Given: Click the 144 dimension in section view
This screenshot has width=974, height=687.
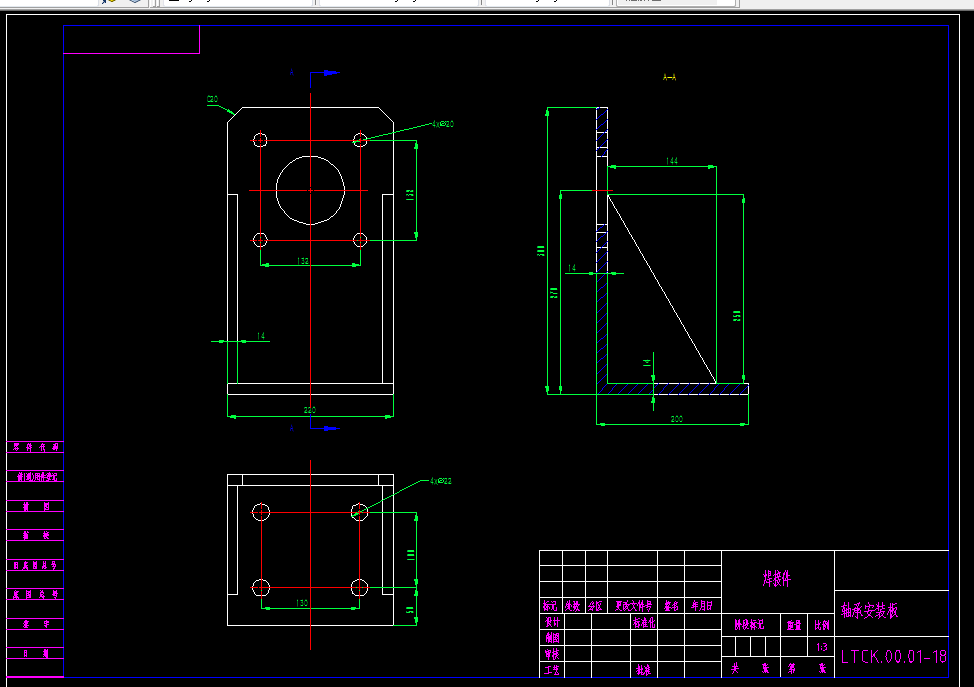Looking at the screenshot, I should click(x=671, y=160).
